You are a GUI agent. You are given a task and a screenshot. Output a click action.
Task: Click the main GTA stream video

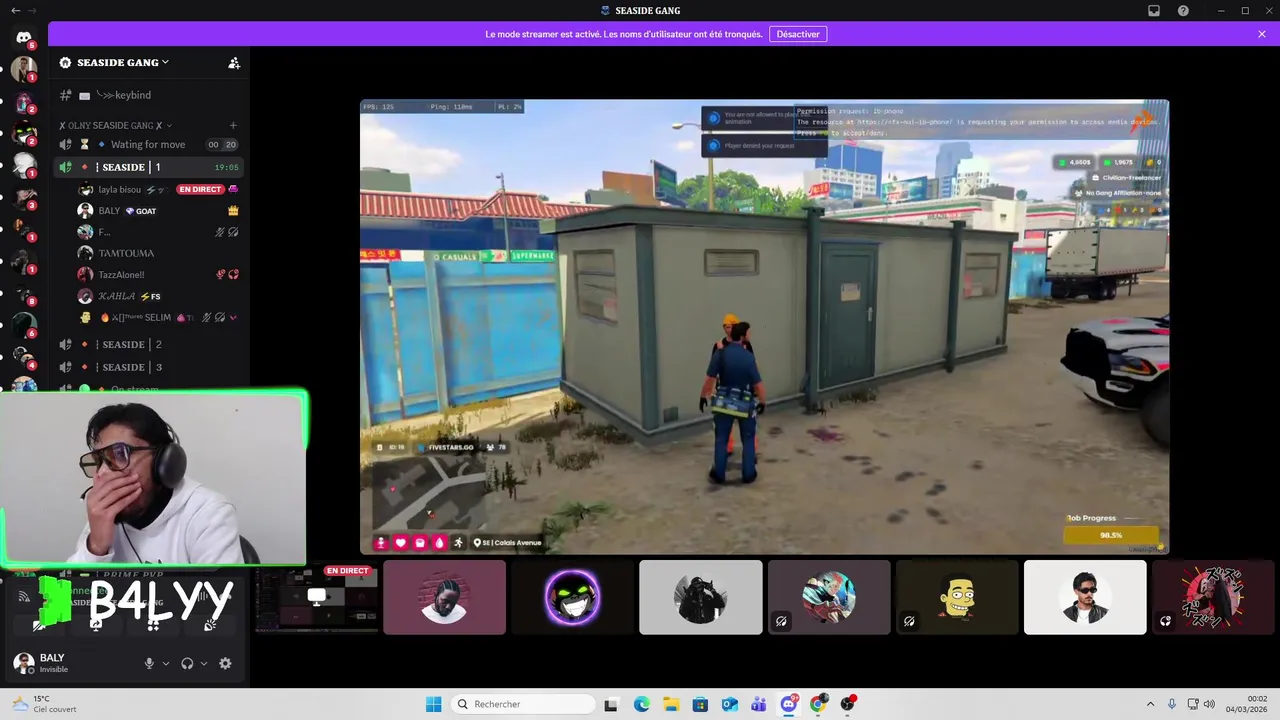pyautogui.click(x=764, y=326)
